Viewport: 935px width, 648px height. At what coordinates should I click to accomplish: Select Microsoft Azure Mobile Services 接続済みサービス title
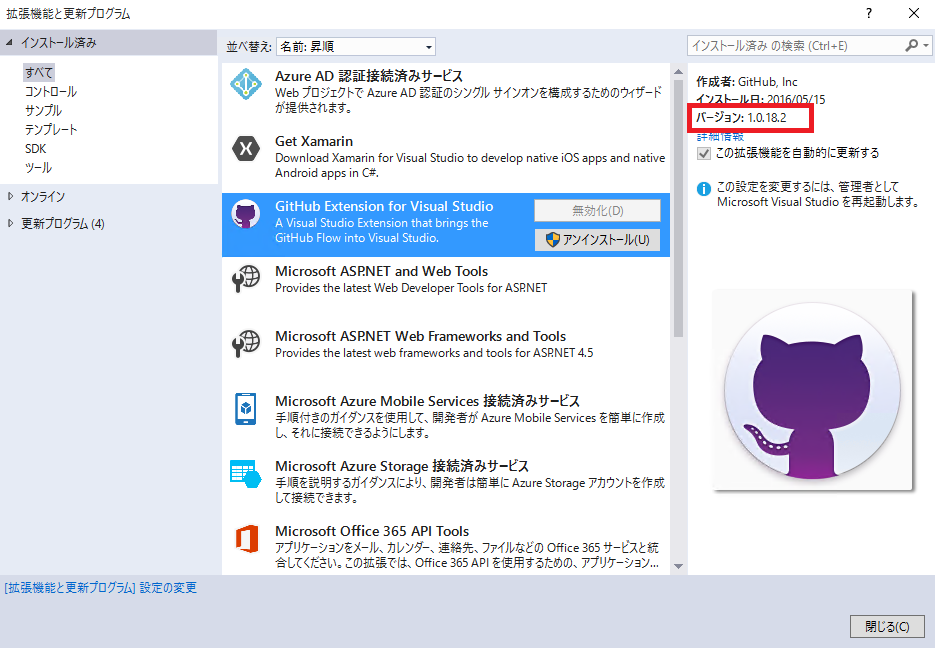click(x=428, y=401)
